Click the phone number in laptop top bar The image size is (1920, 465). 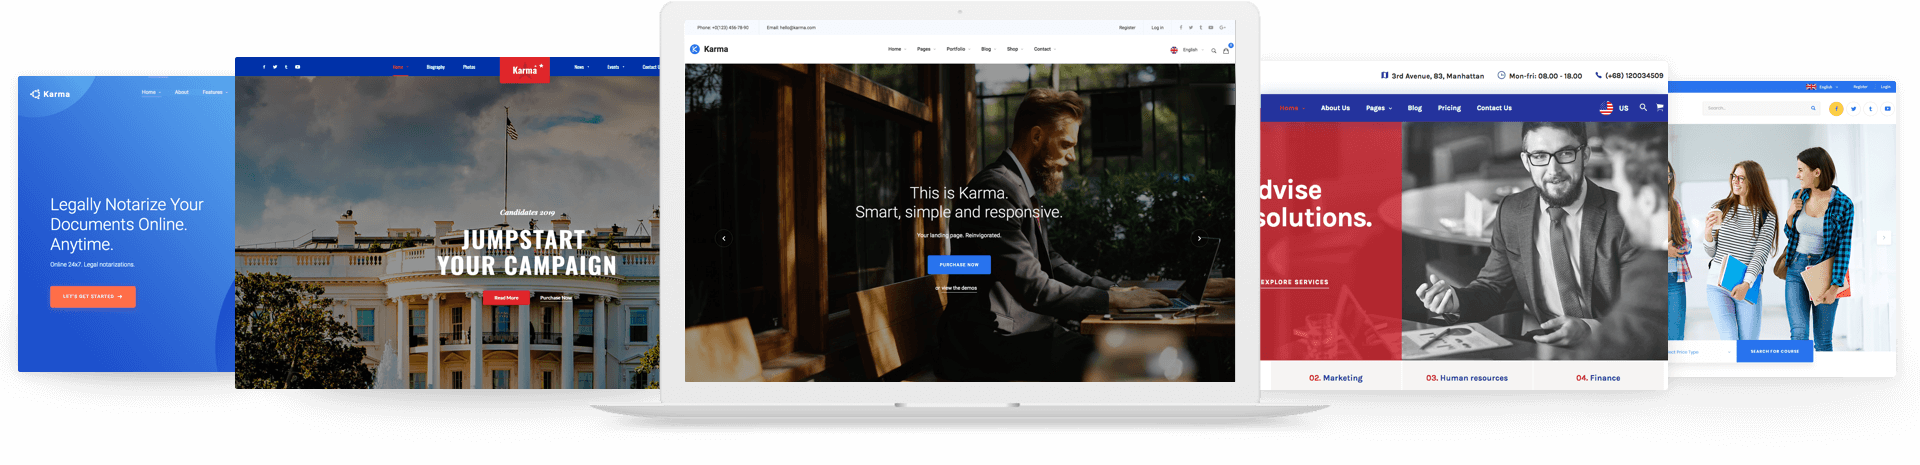pyautogui.click(x=723, y=28)
